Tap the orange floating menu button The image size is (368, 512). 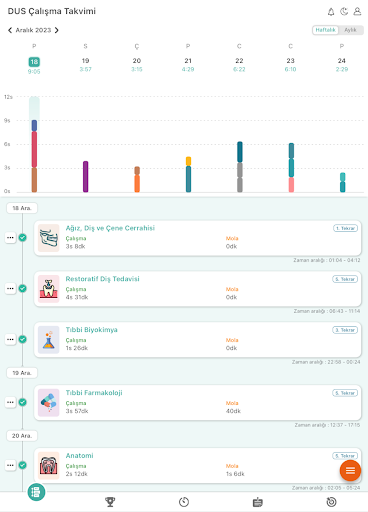tap(350, 470)
